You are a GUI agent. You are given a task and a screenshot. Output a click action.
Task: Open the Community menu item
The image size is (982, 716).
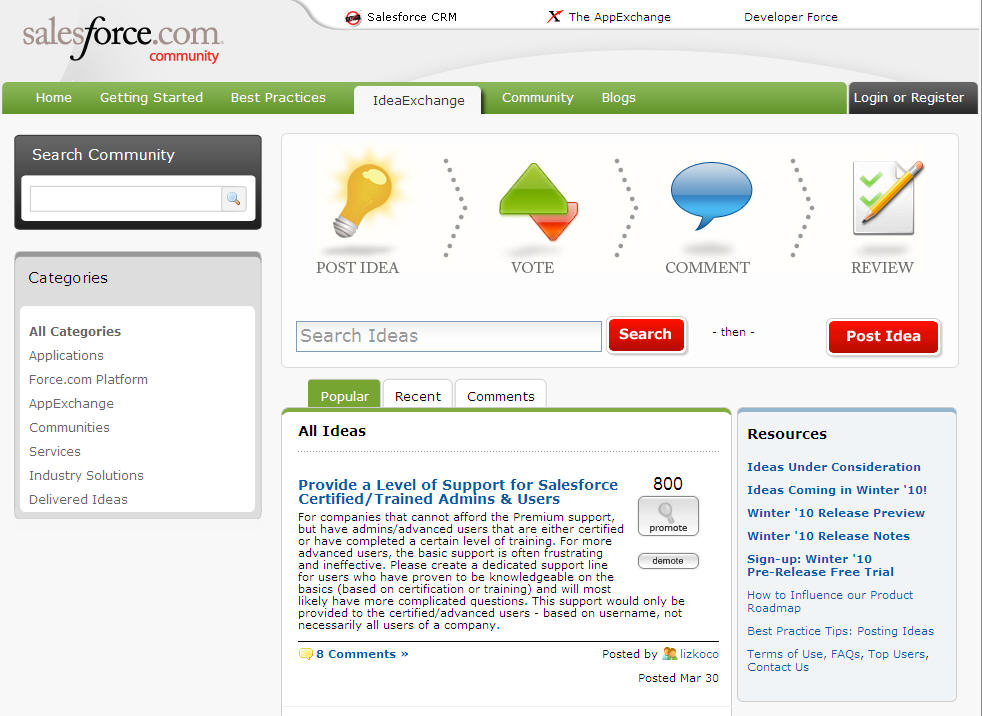[x=537, y=98]
